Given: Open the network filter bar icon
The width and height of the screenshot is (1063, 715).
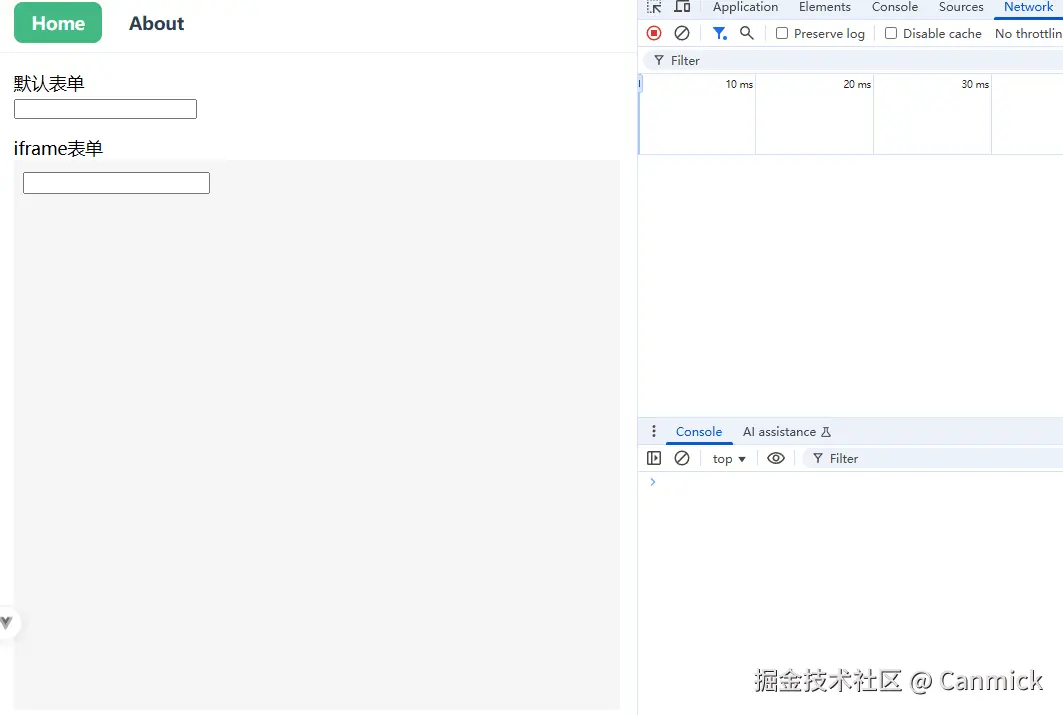Looking at the screenshot, I should point(719,33).
